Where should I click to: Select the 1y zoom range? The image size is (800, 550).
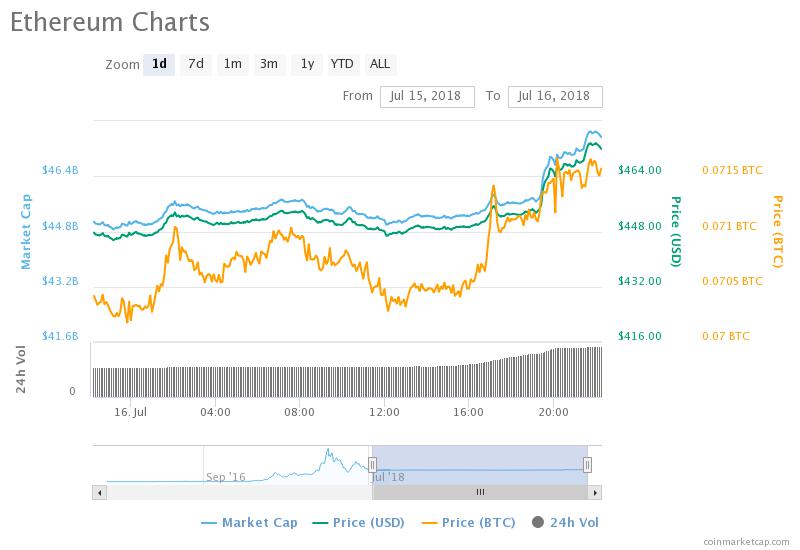pyautogui.click(x=307, y=64)
